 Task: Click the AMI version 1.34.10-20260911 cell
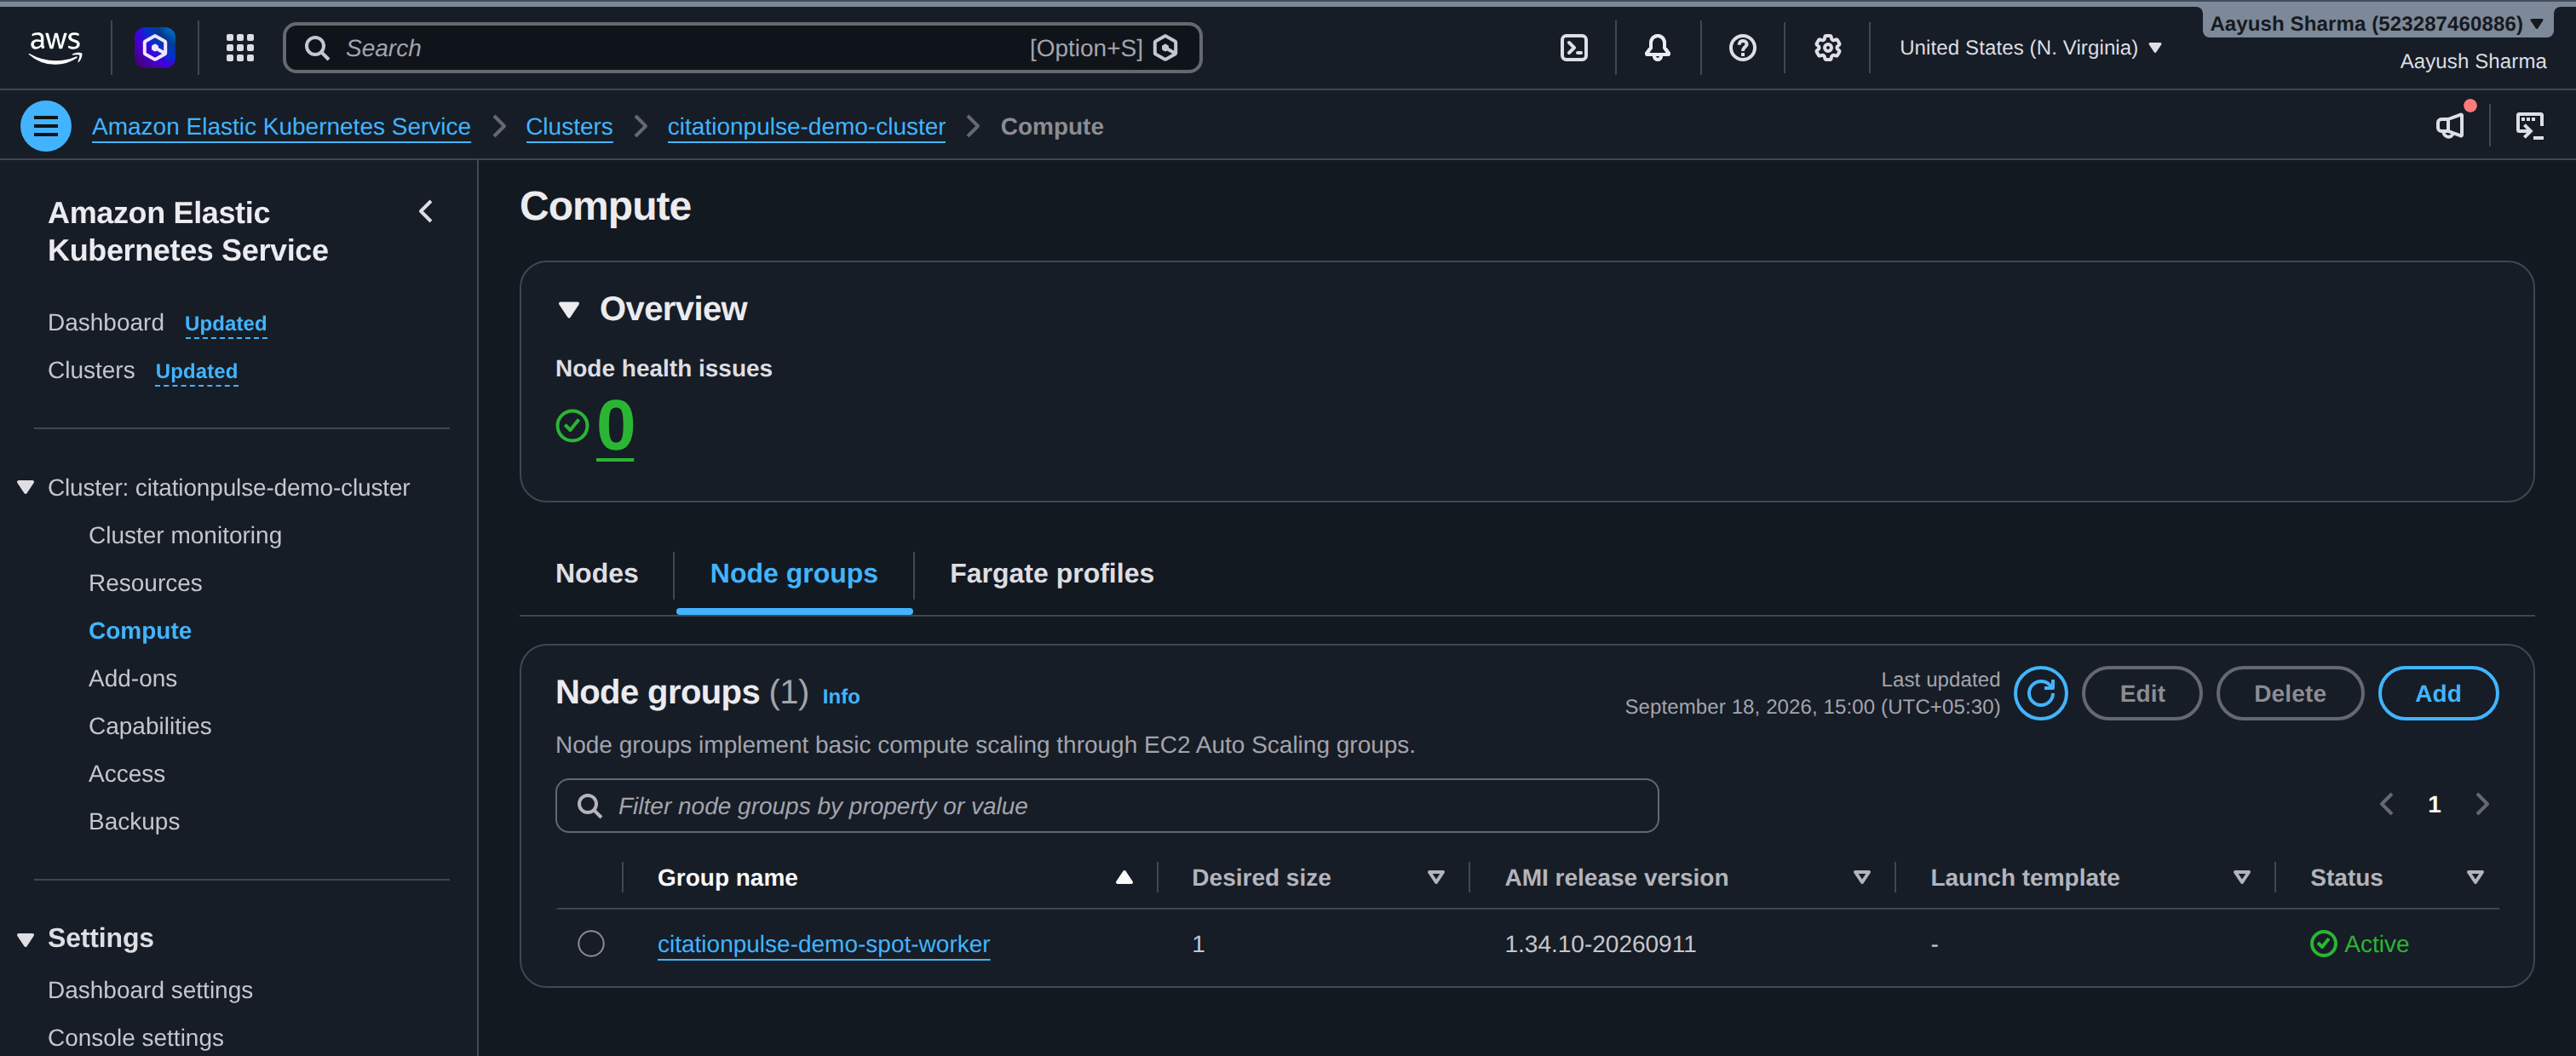coord(1600,944)
